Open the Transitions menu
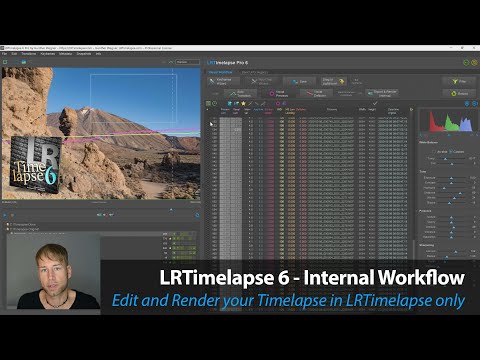Viewport: 480px width, 360px height. (x=29, y=54)
